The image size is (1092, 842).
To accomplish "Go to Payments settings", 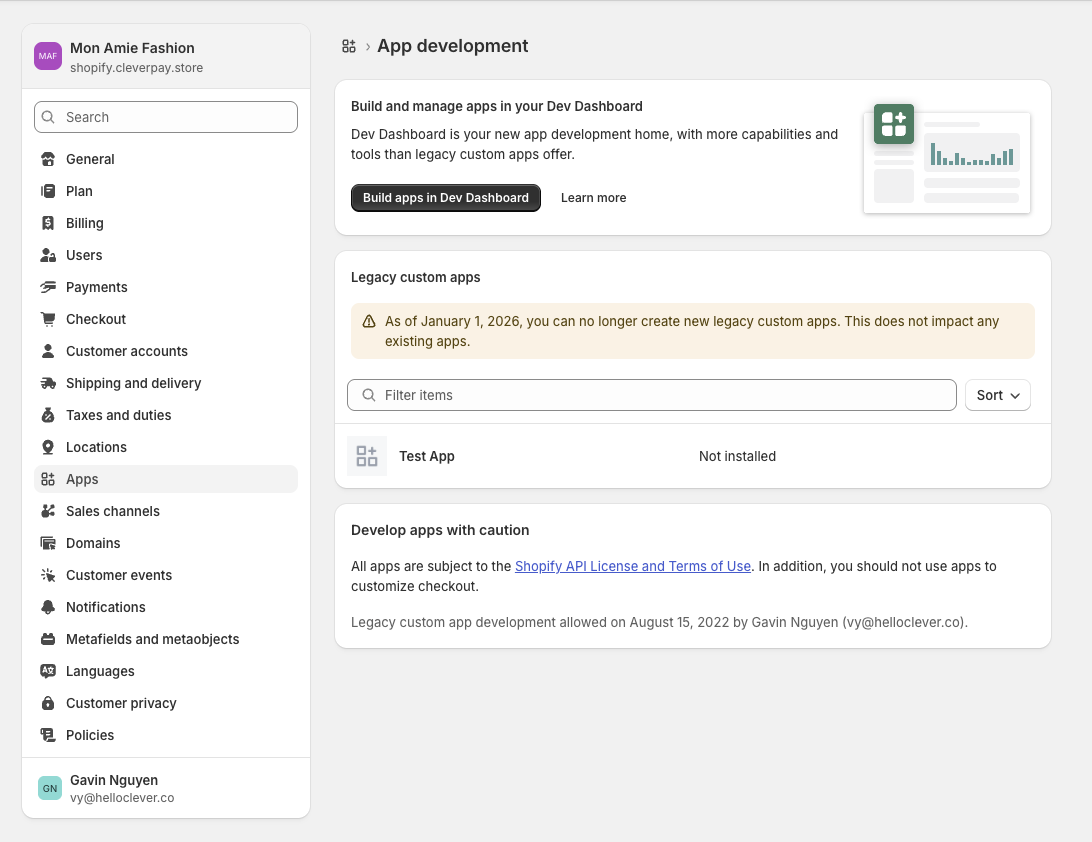I will click(96, 287).
